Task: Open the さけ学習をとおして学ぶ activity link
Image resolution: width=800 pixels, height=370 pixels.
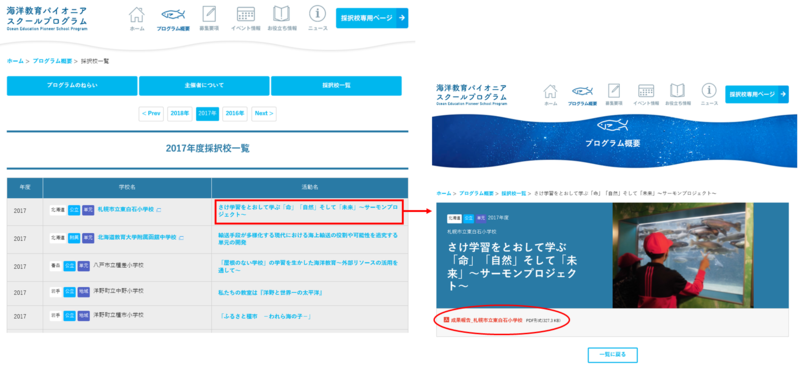Action: click(308, 211)
